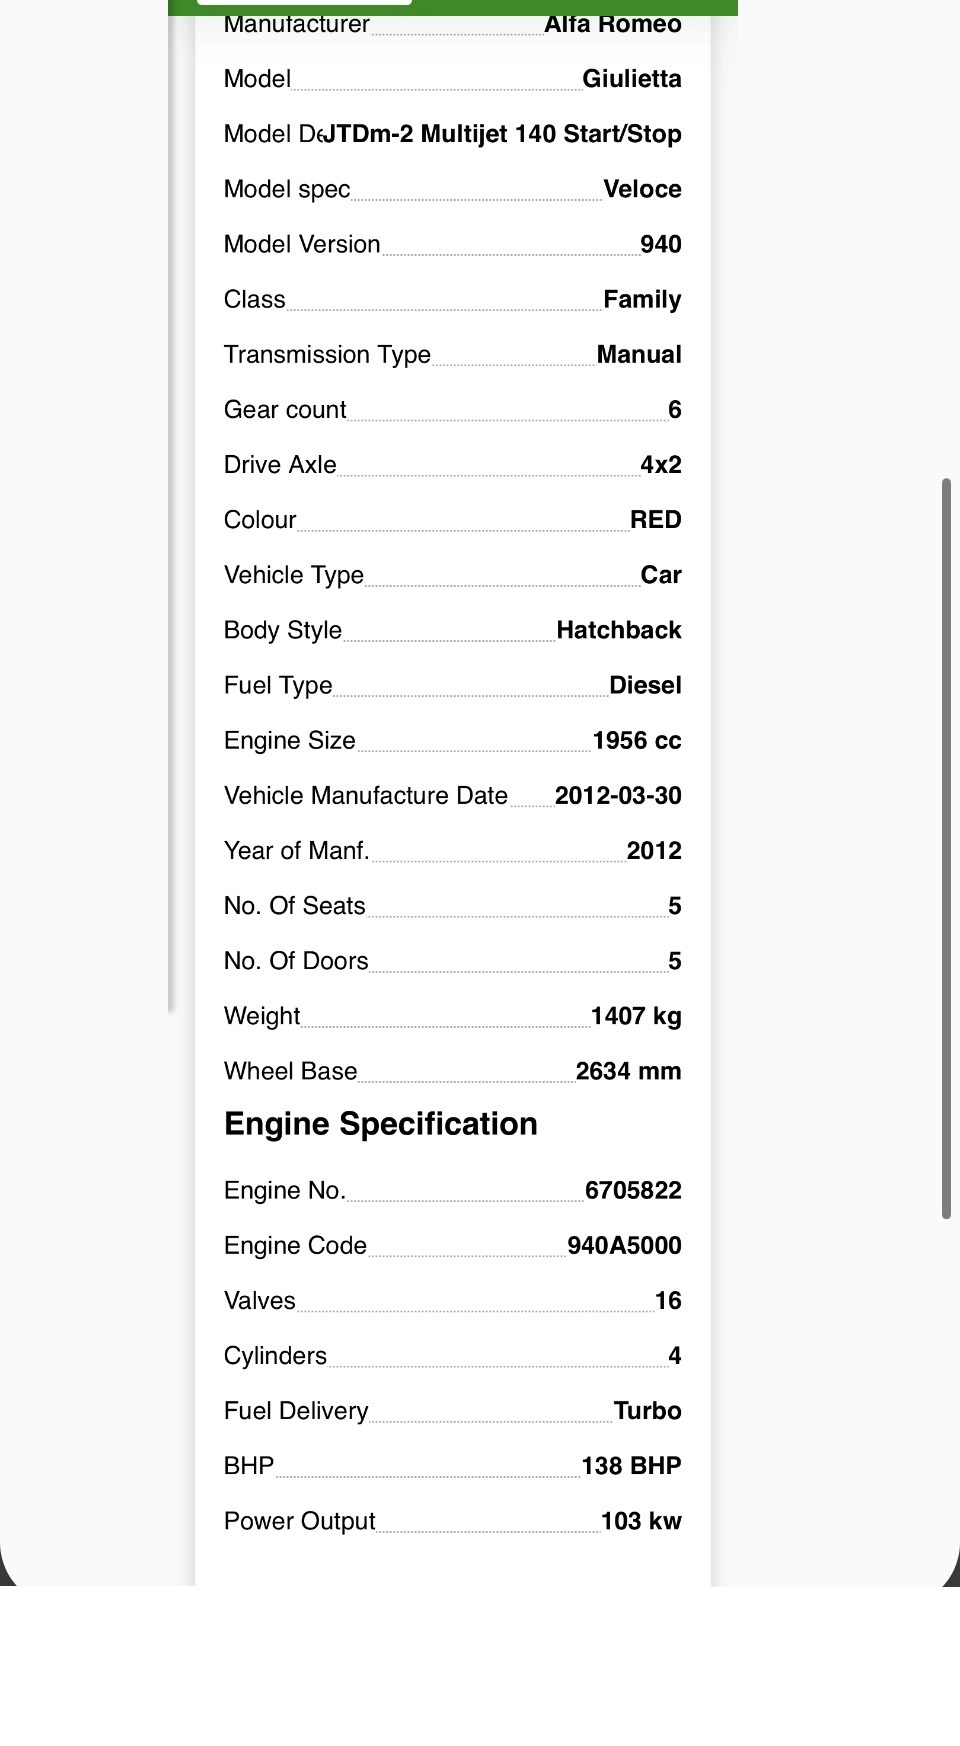
Task: Click the 'No. Of Seats' label
Action: point(295,905)
